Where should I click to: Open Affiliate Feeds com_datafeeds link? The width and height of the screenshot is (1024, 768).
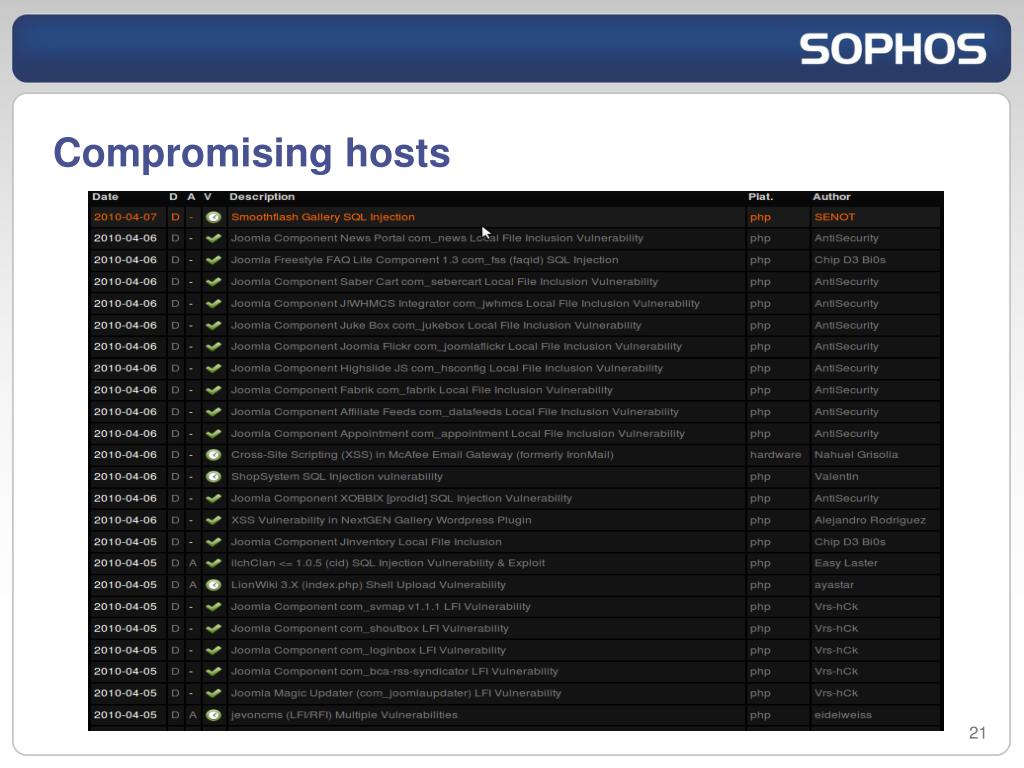tap(455, 412)
